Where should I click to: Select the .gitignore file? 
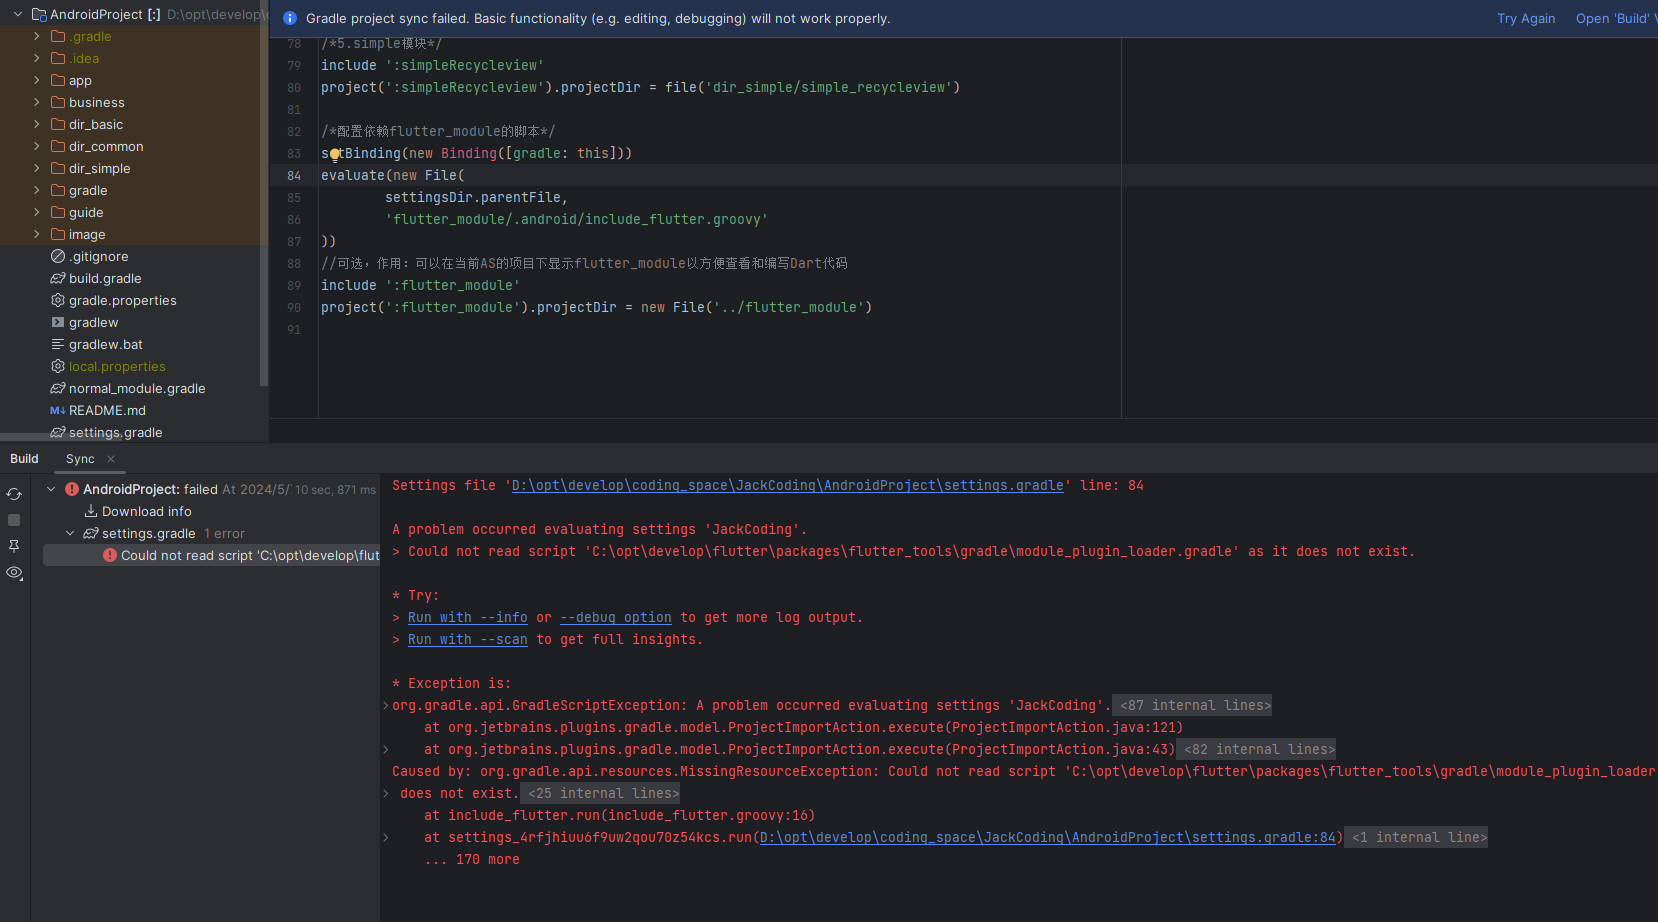(98, 256)
